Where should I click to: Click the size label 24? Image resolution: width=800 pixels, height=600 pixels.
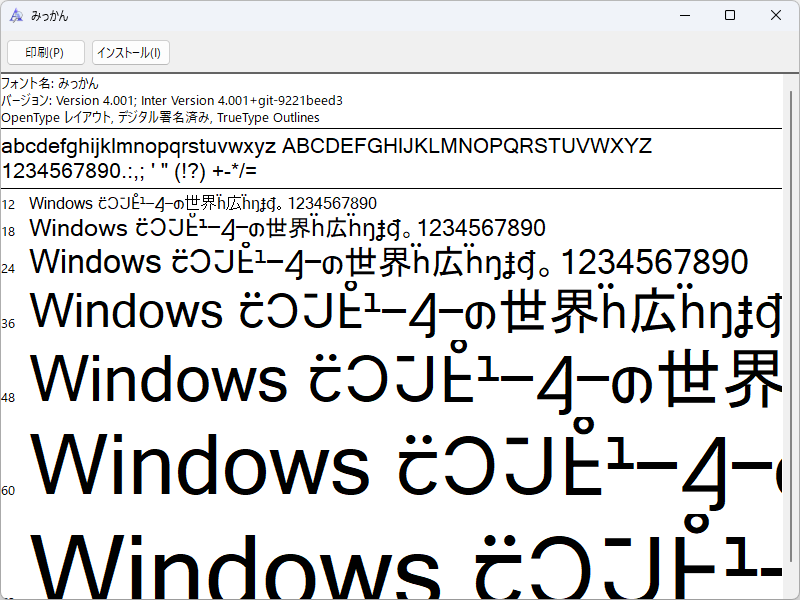(x=8, y=269)
